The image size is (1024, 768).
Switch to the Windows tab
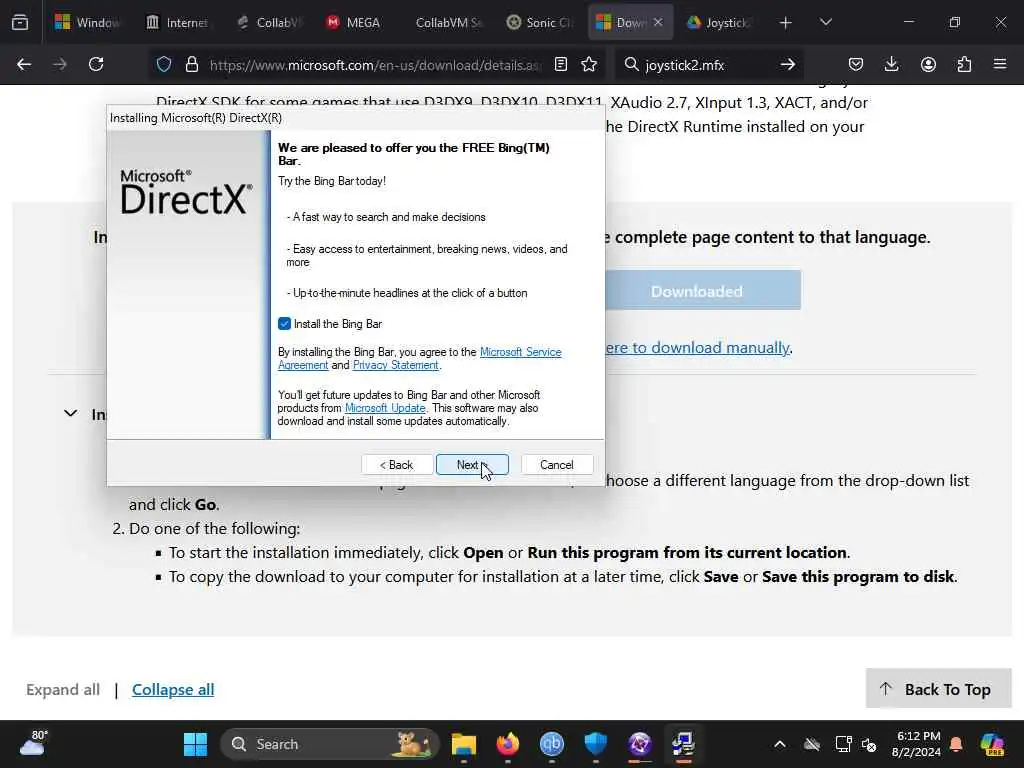click(87, 22)
